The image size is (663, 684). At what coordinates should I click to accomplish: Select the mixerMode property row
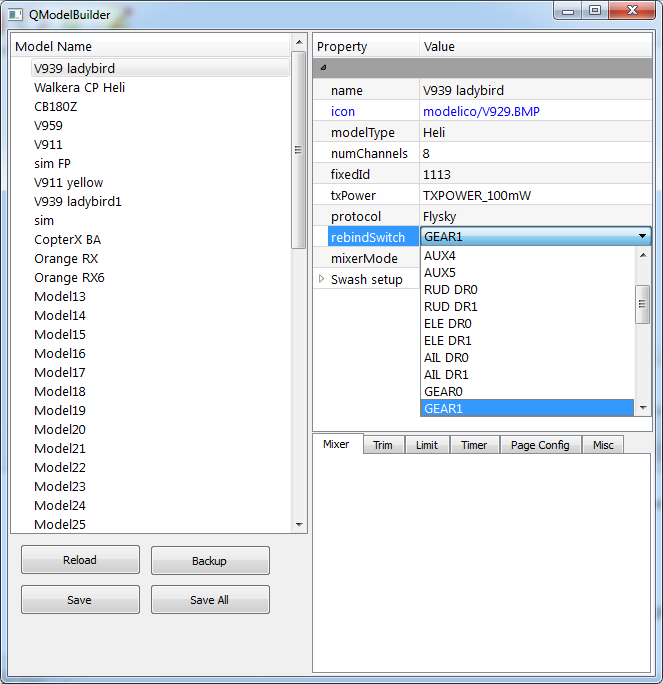coord(366,258)
